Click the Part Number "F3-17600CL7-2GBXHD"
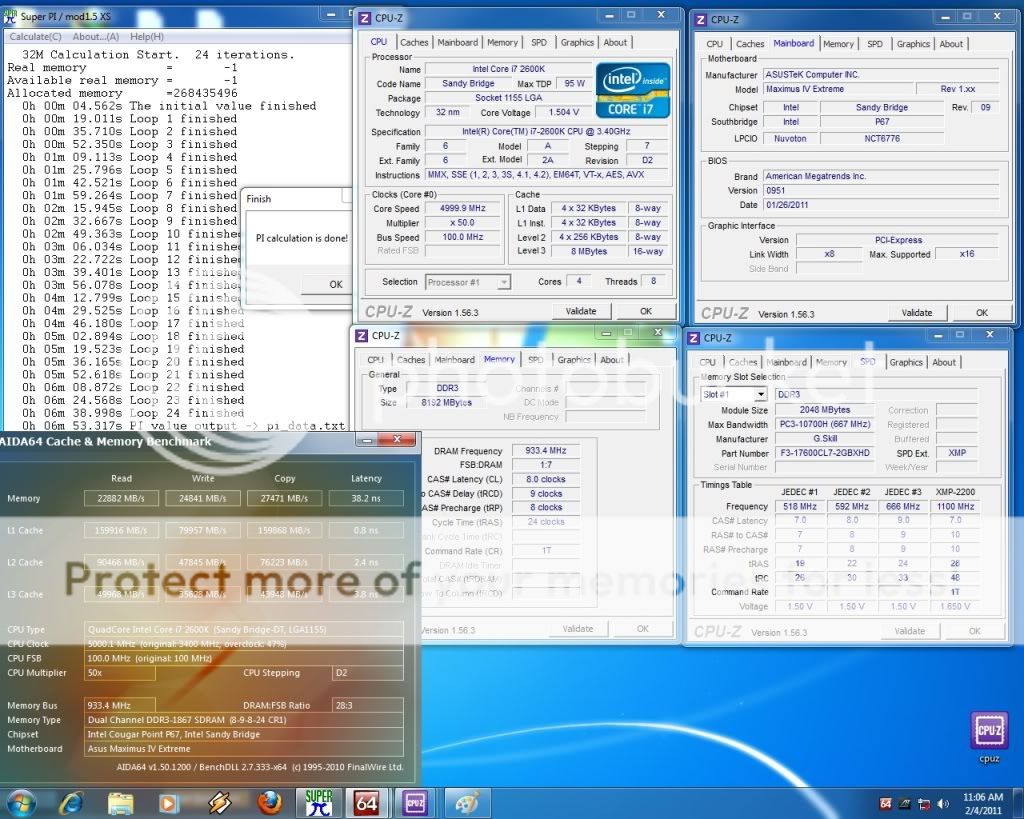The height and width of the screenshot is (819, 1024). (x=825, y=453)
